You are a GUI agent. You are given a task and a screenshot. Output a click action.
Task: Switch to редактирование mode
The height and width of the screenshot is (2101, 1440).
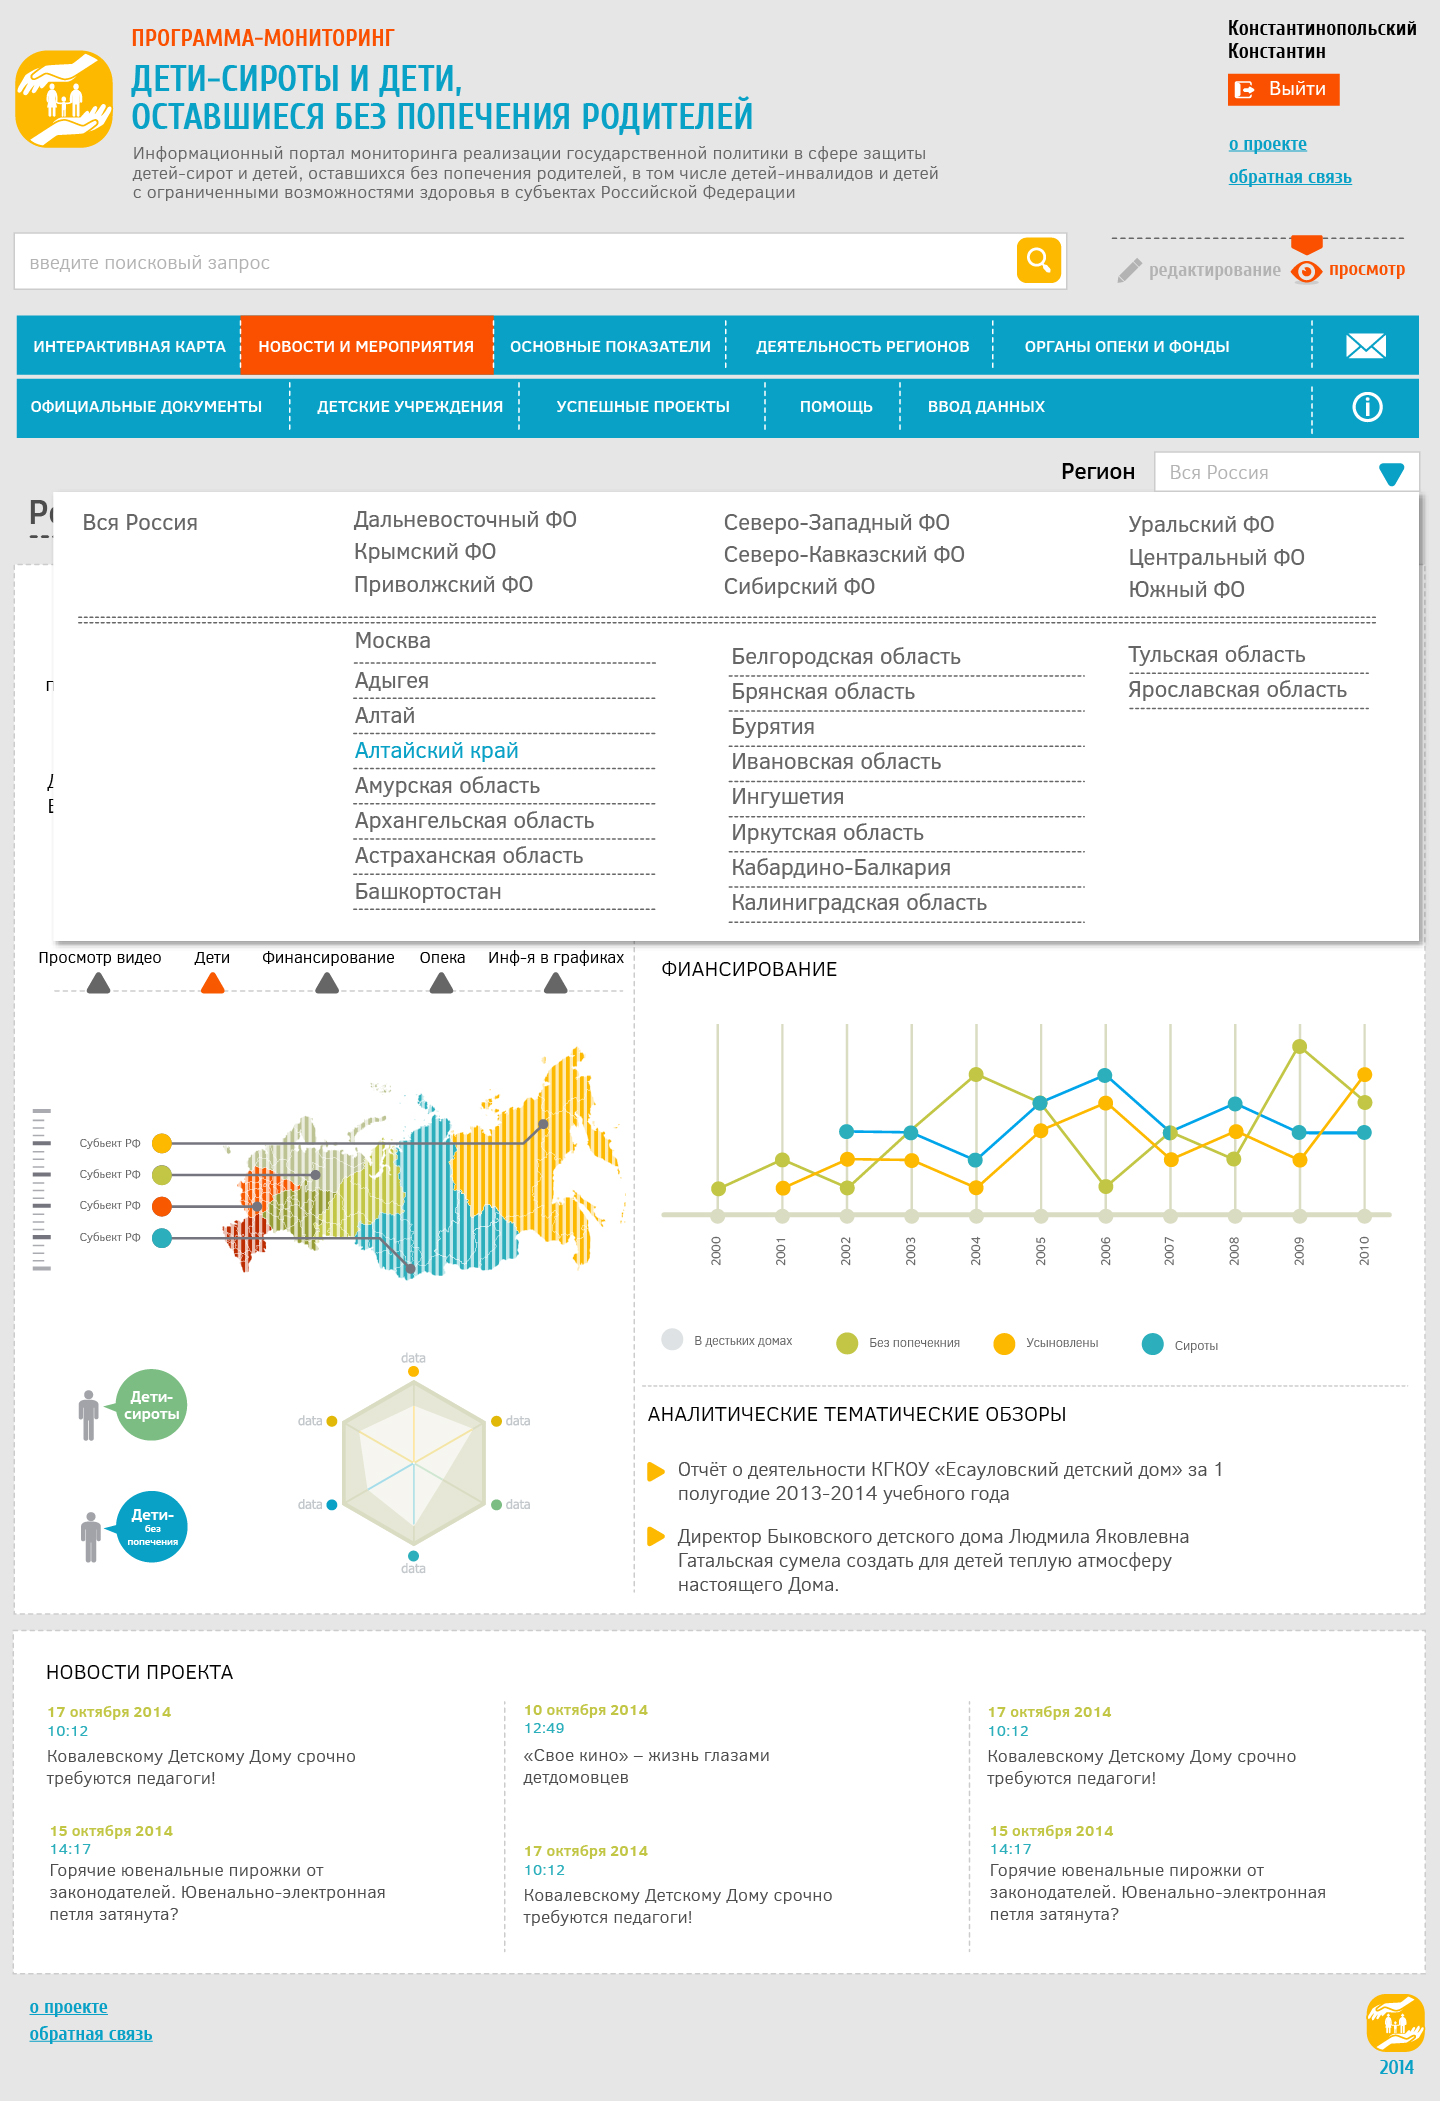point(1214,270)
